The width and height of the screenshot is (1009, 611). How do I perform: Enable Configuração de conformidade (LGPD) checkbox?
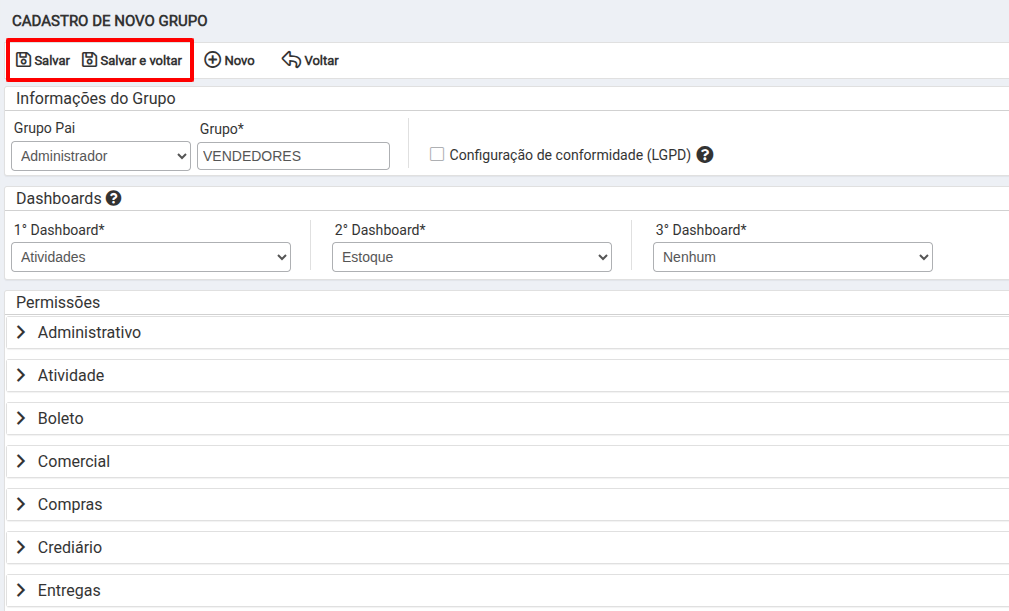[x=437, y=154]
